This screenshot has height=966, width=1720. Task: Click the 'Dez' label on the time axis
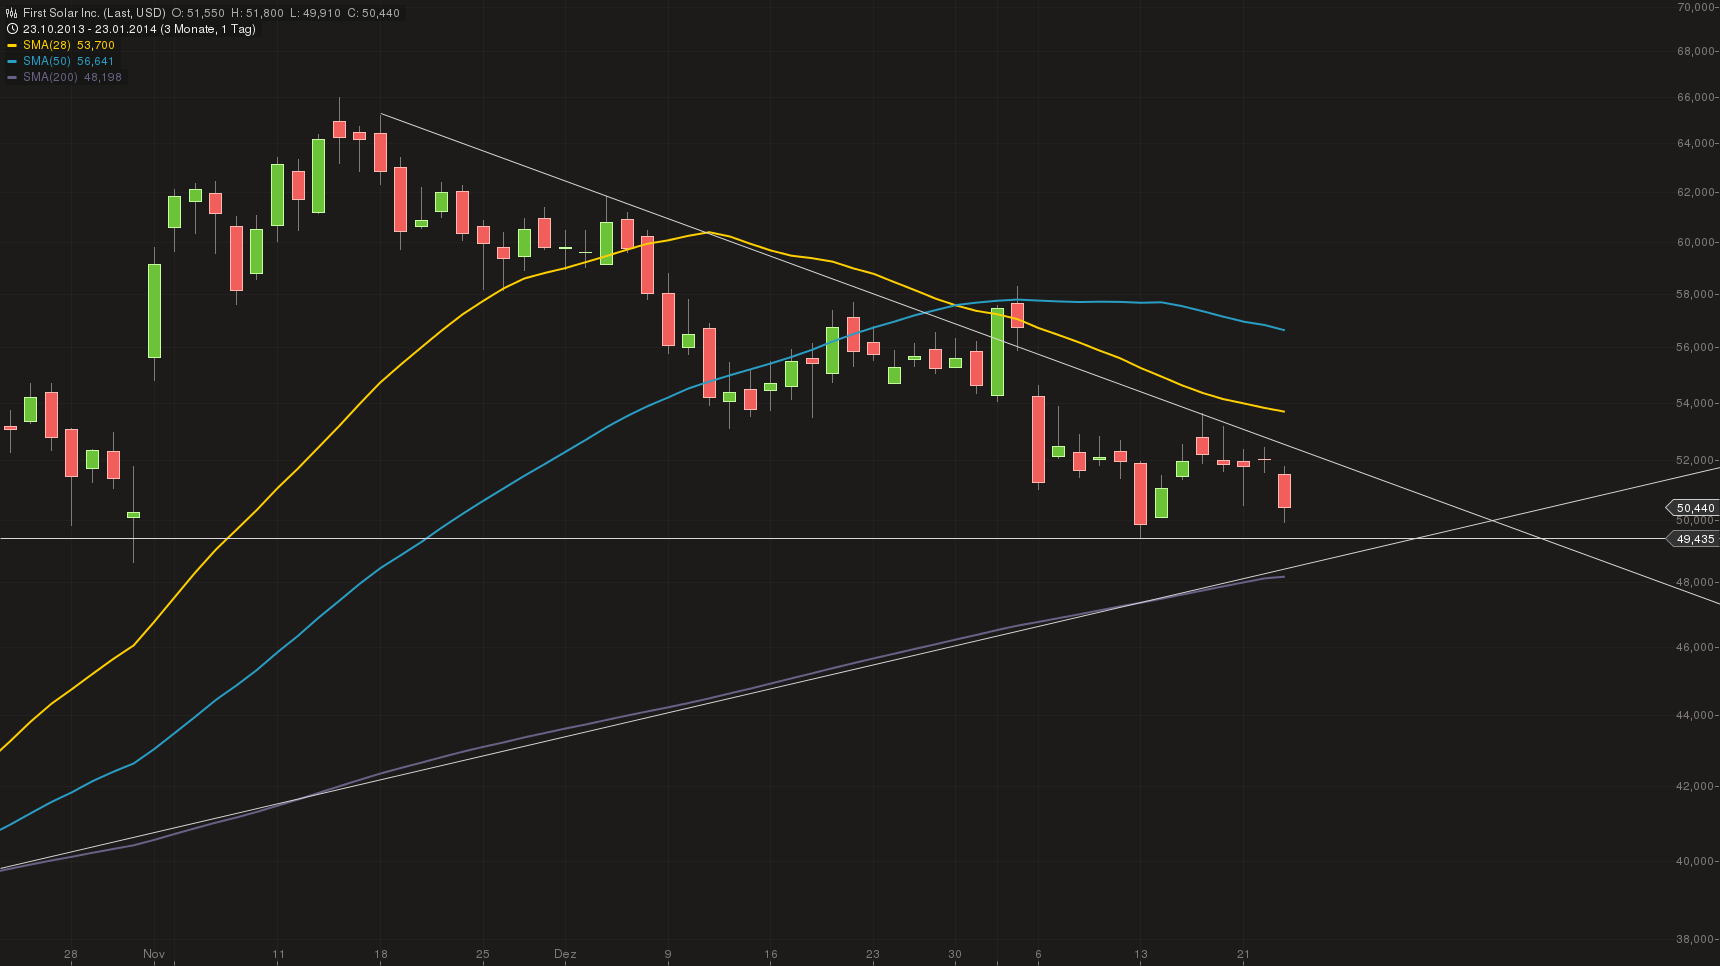[x=565, y=954]
